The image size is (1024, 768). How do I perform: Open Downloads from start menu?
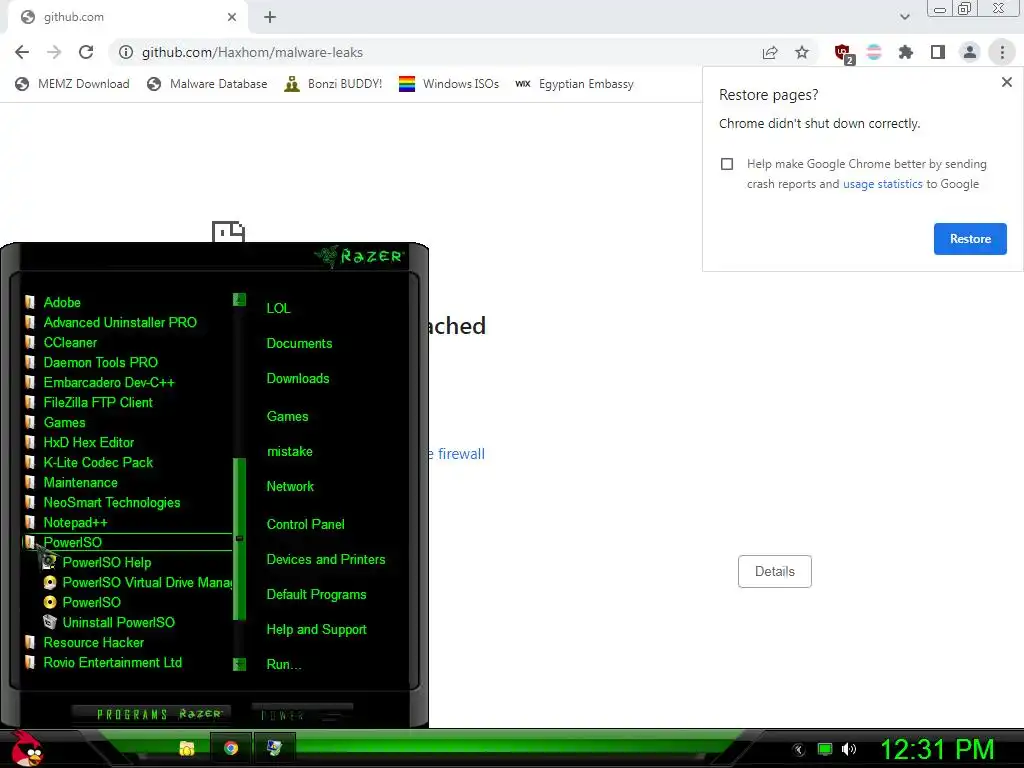pos(298,379)
